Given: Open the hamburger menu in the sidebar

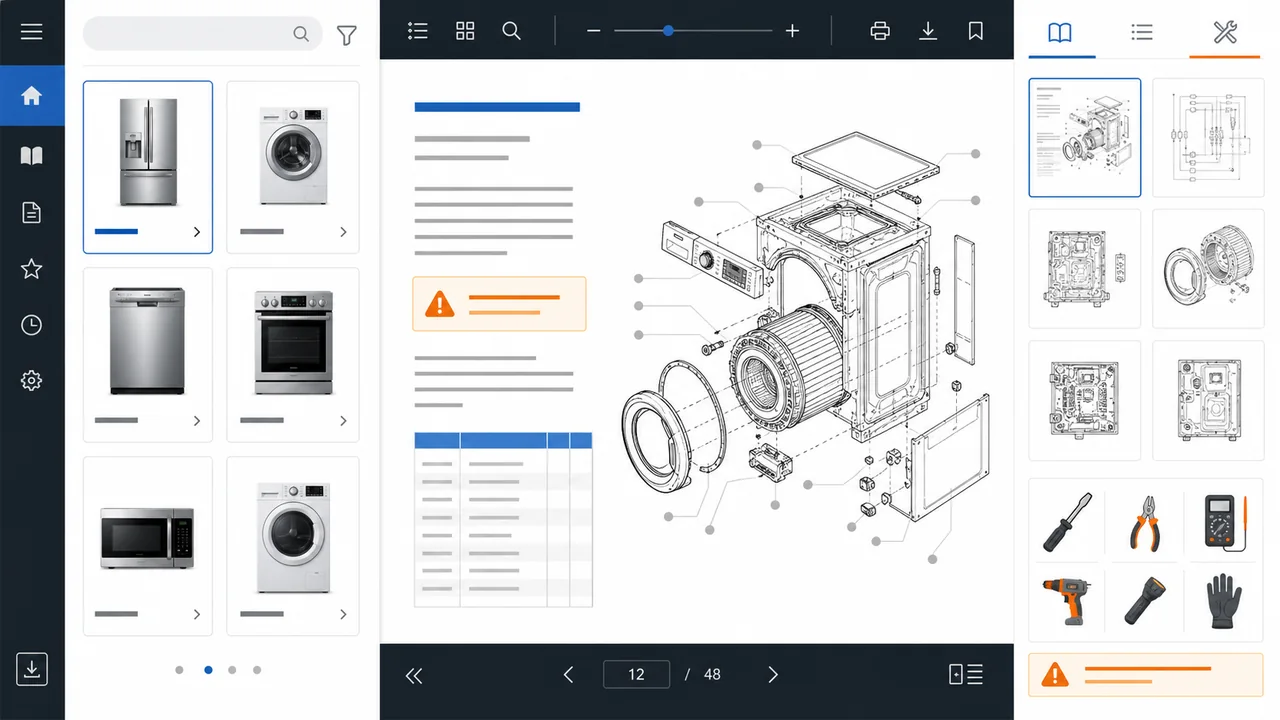Looking at the screenshot, I should (x=32, y=32).
